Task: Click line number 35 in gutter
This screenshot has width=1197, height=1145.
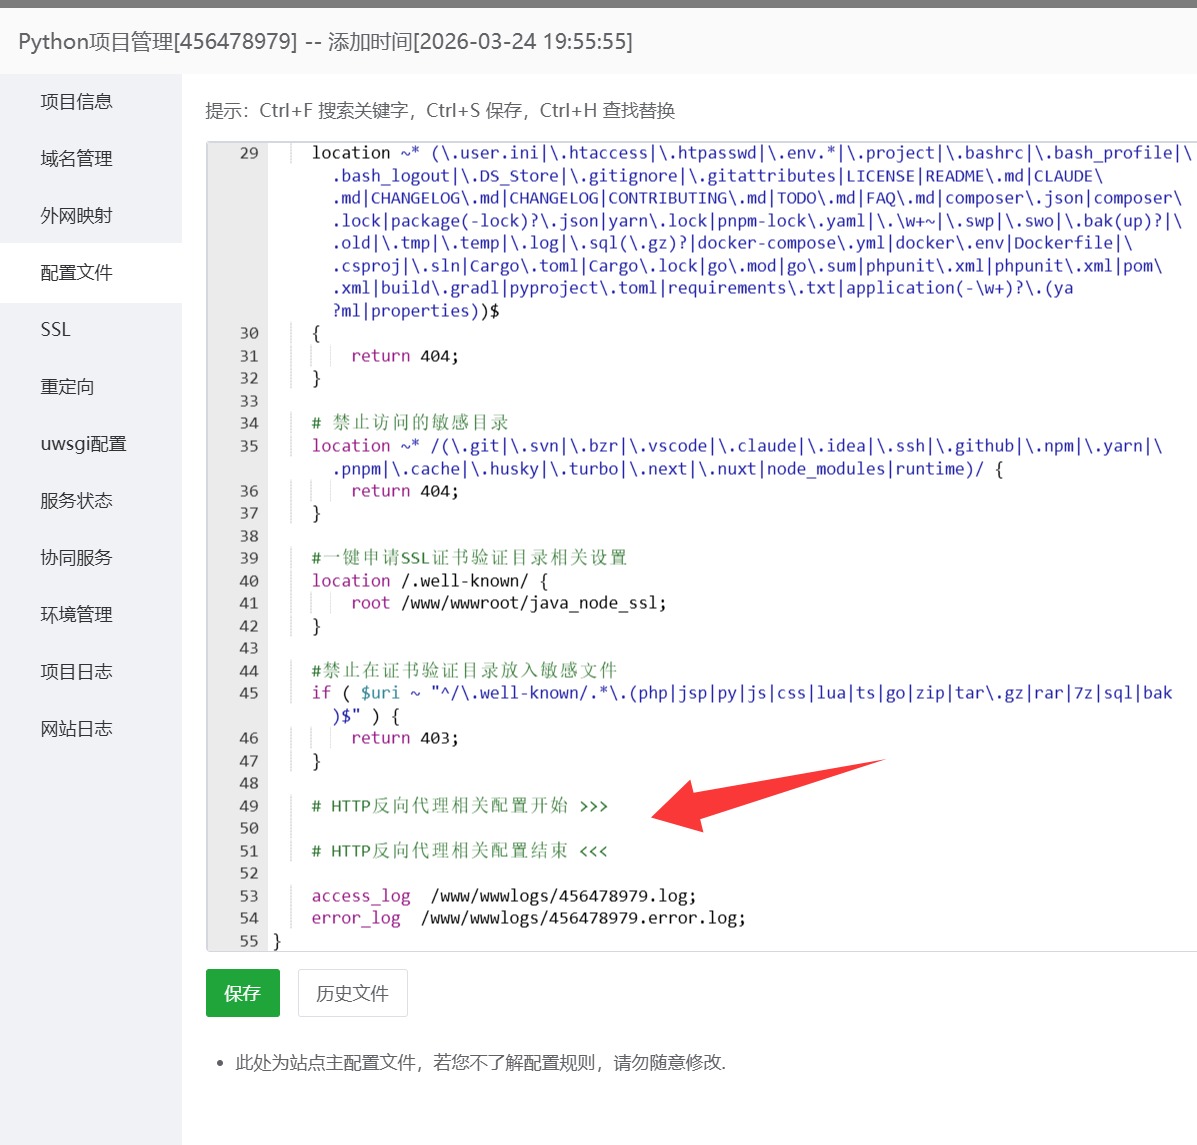Action: (249, 446)
